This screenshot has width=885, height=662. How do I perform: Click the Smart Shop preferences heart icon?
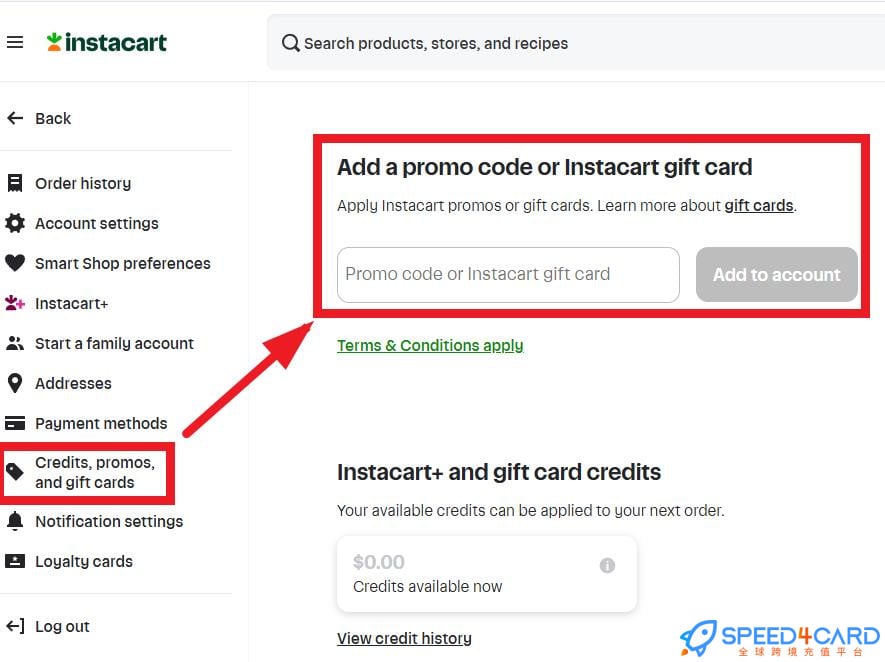coord(16,263)
